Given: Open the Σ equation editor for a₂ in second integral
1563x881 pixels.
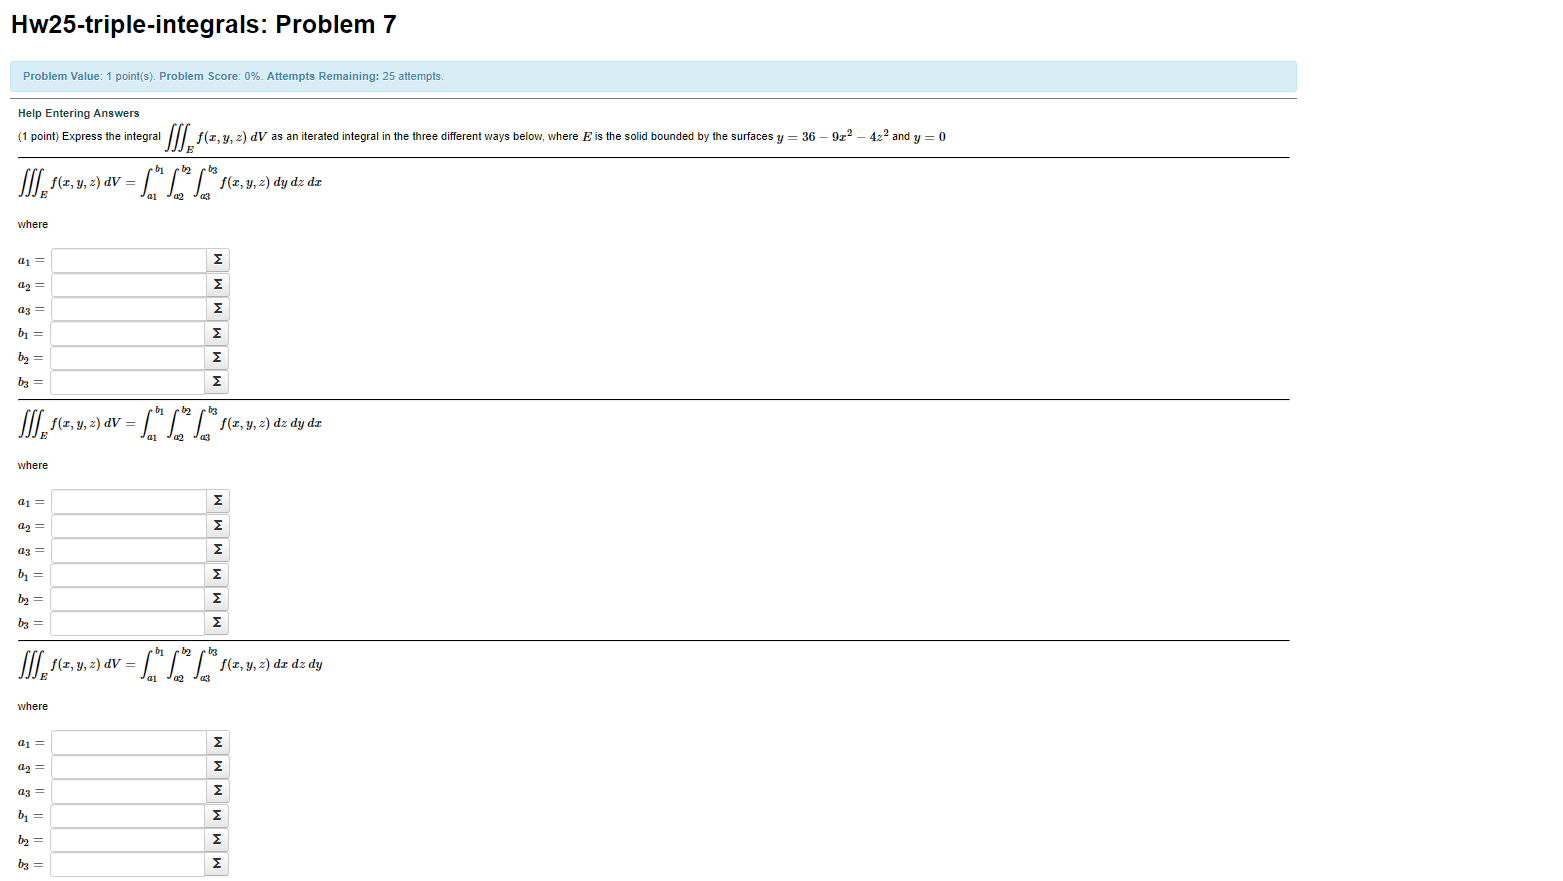Looking at the screenshot, I should coord(217,525).
